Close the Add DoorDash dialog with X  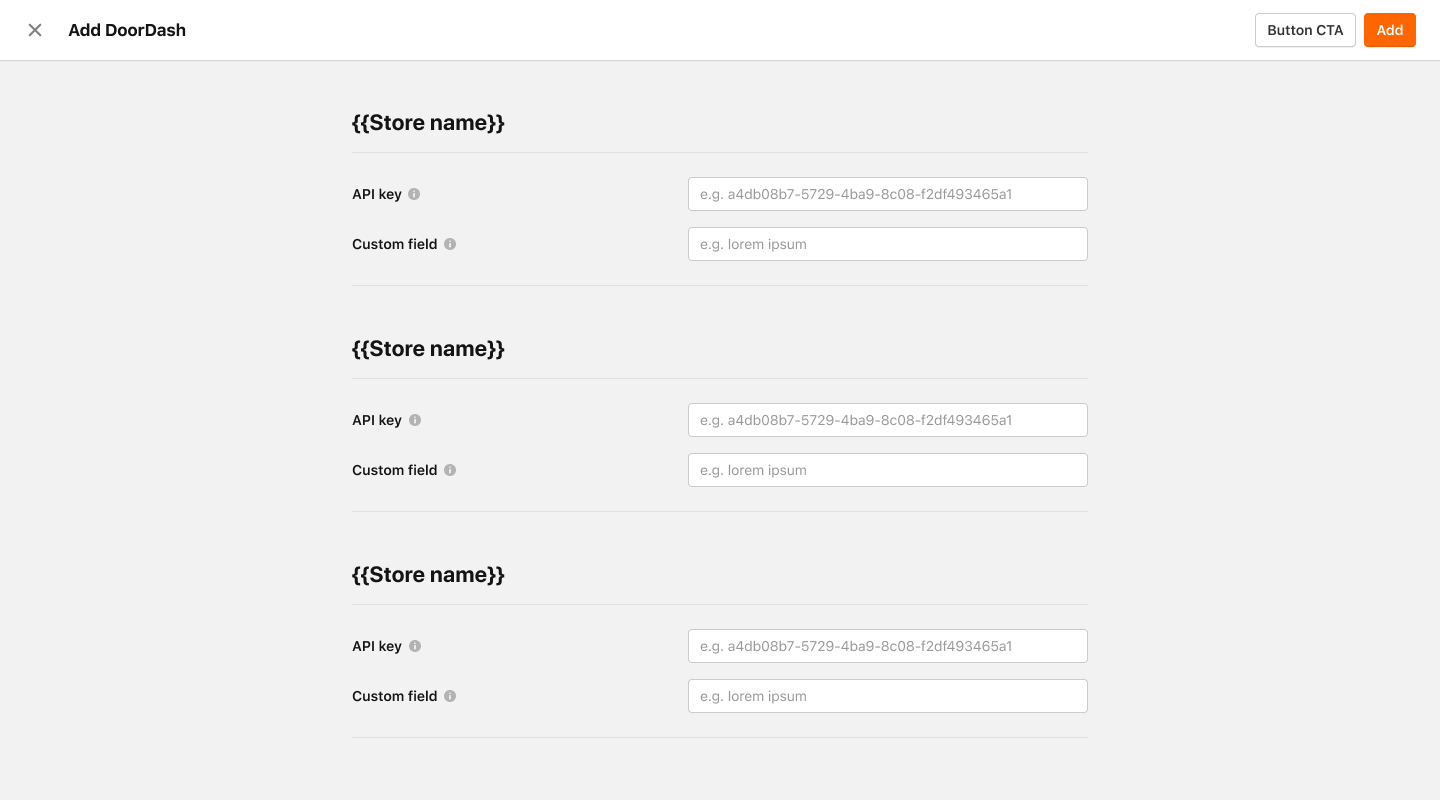click(x=35, y=30)
